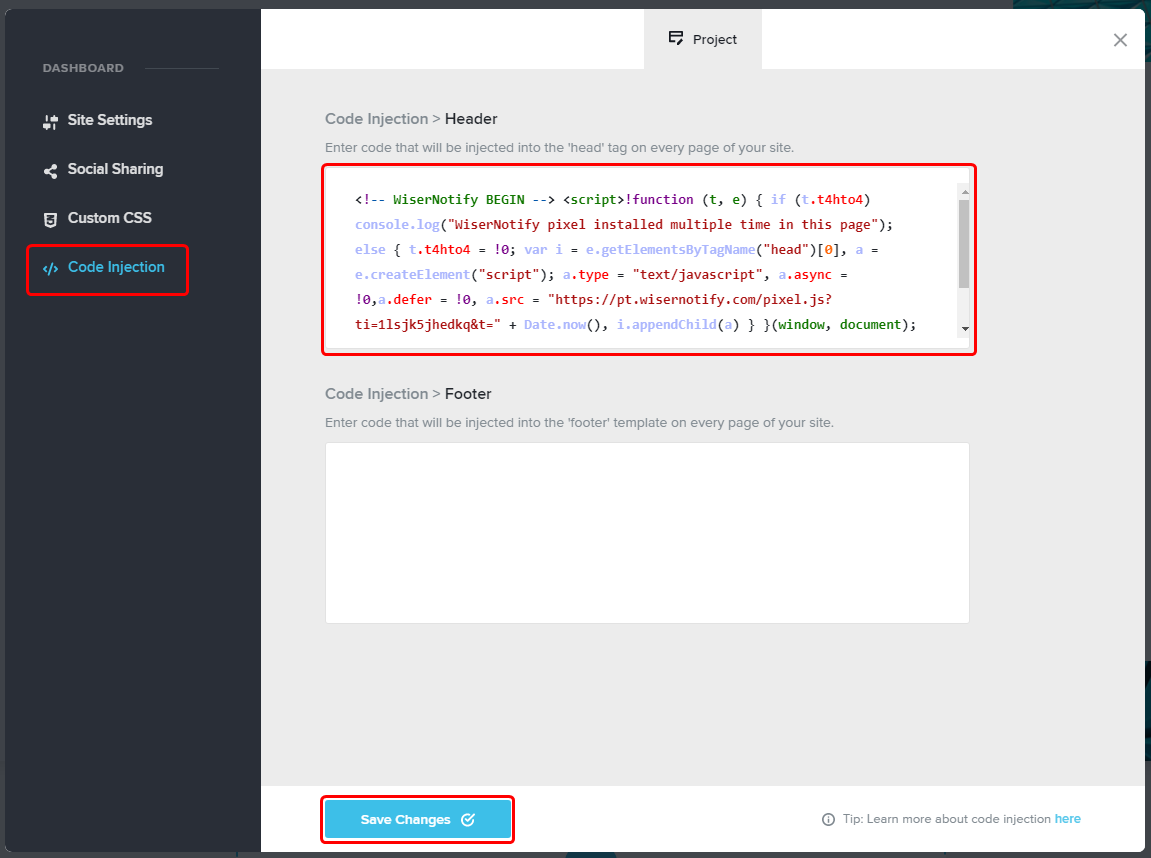Click inside the Header code editor
Screen dimensions: 1151x858
tap(640, 260)
